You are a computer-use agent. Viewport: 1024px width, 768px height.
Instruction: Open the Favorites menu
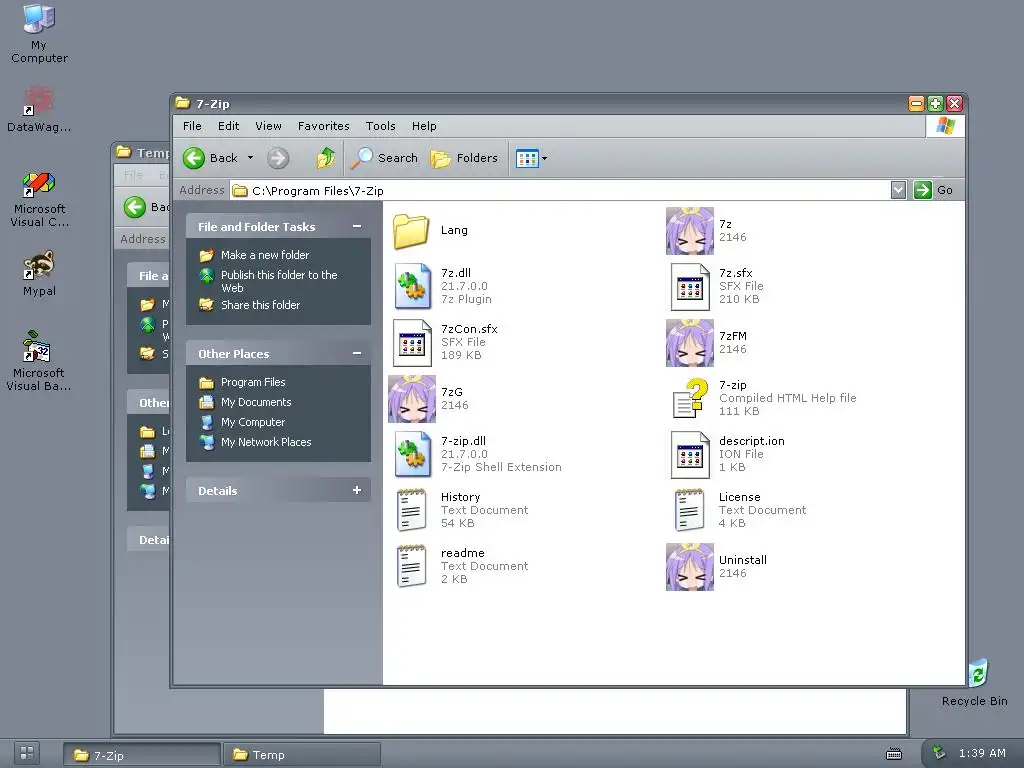click(x=323, y=126)
